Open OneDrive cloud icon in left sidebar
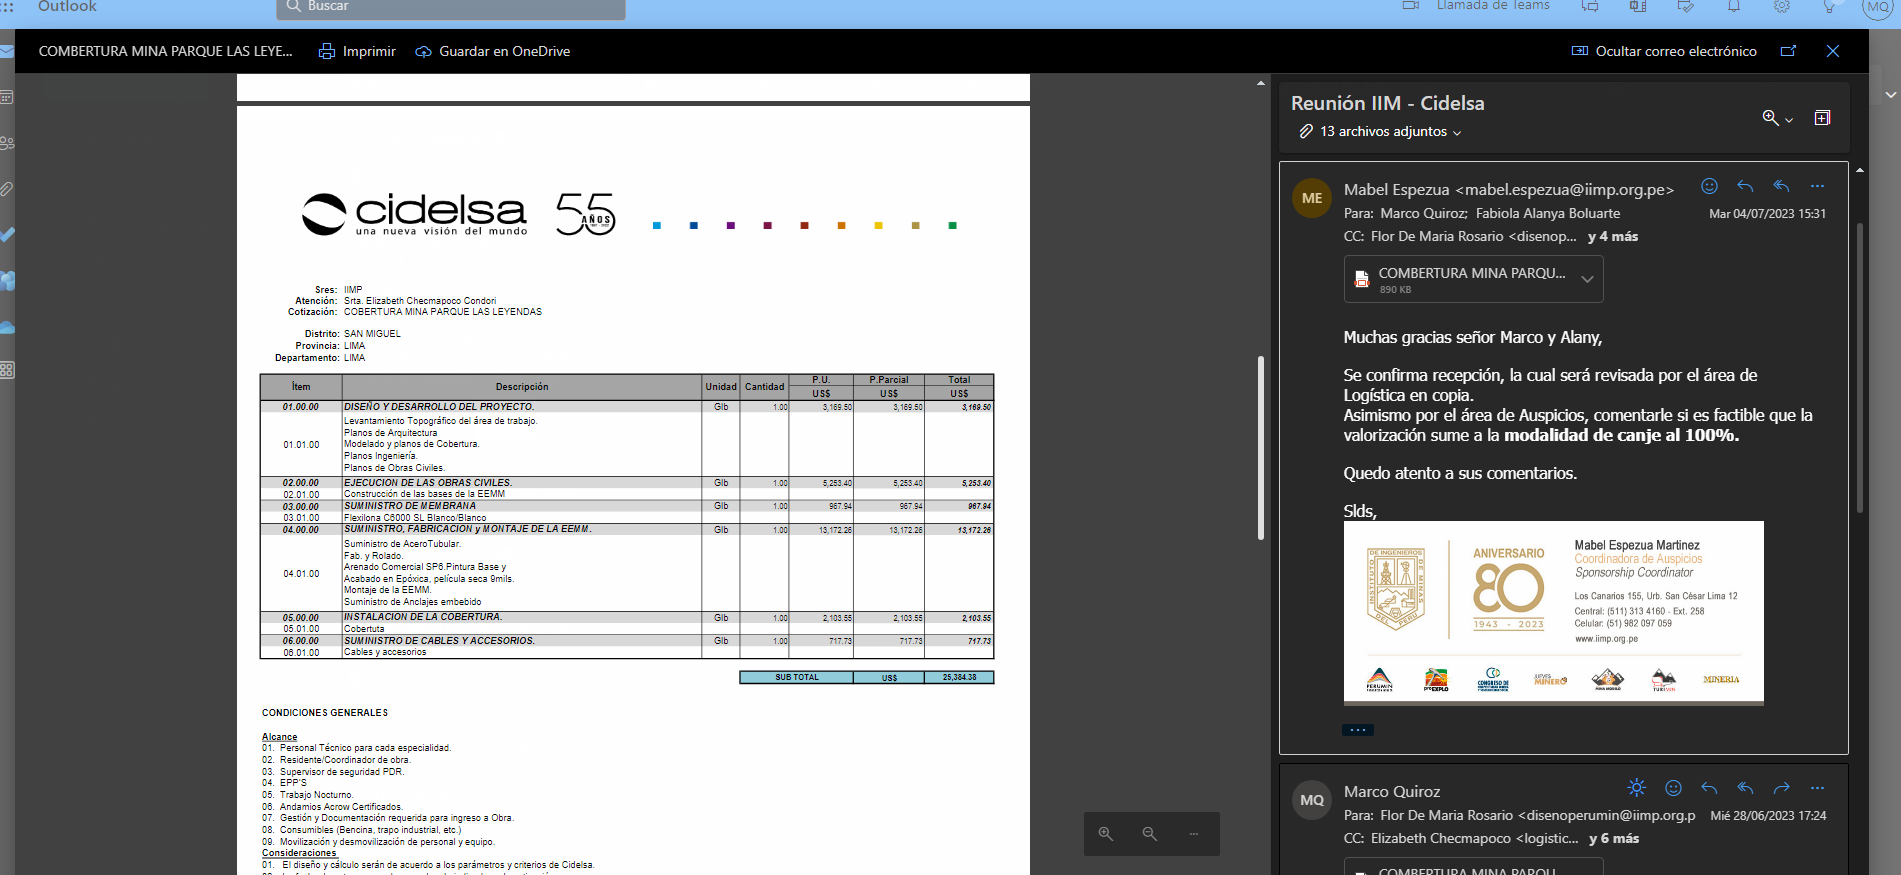 tap(7, 326)
